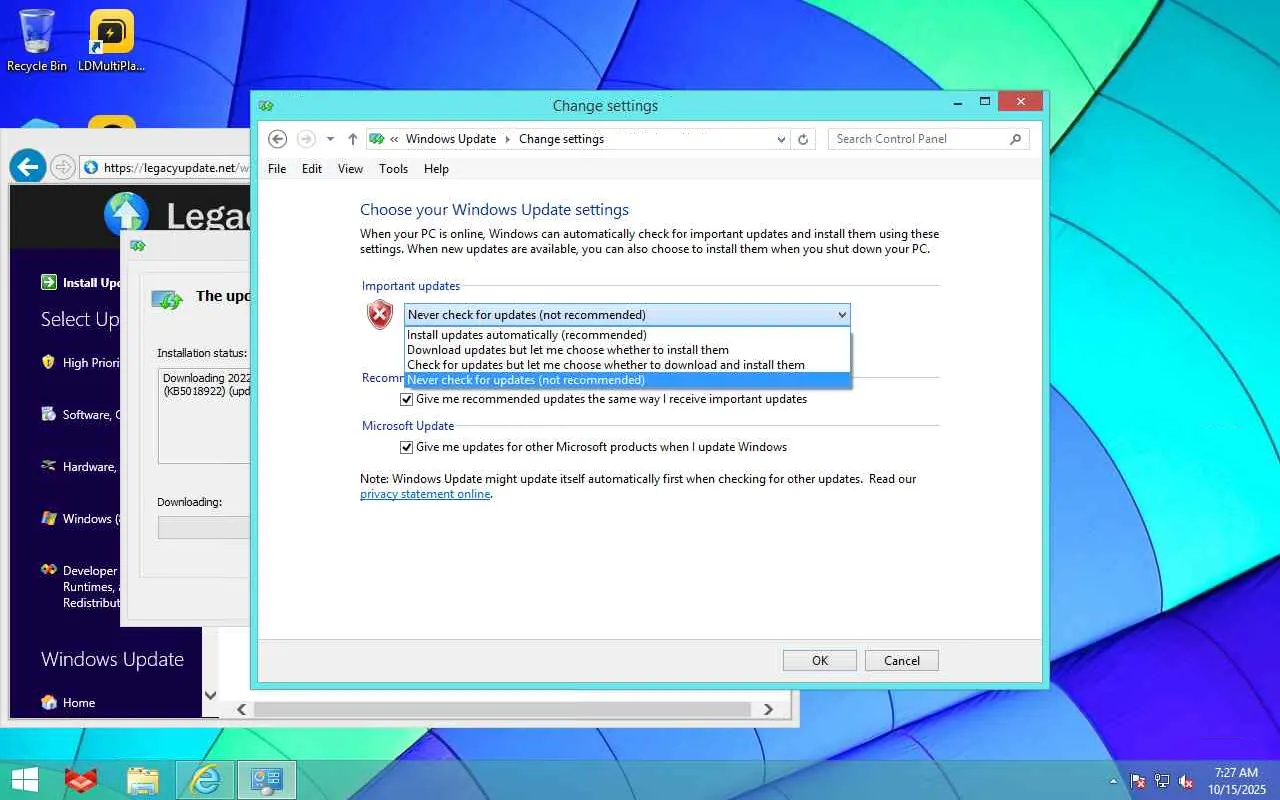This screenshot has width=1280, height=800.
Task: Toggle the recommended updates checkbox
Action: click(x=406, y=399)
